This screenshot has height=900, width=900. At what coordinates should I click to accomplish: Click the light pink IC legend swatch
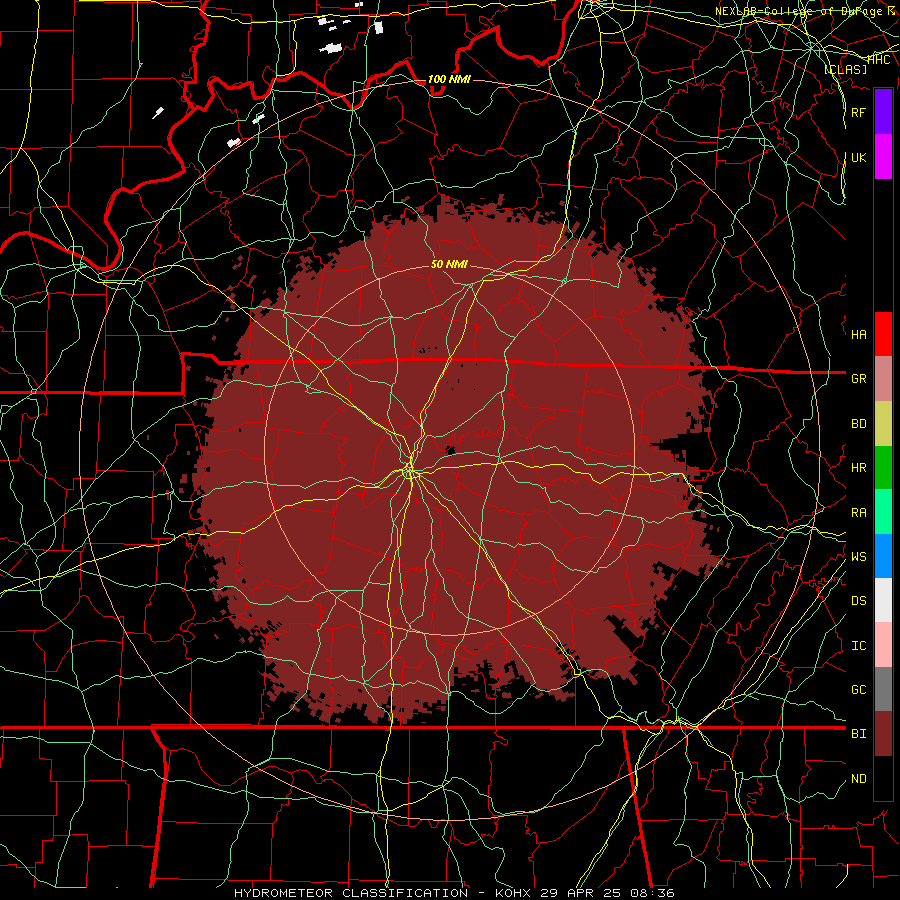[x=883, y=645]
